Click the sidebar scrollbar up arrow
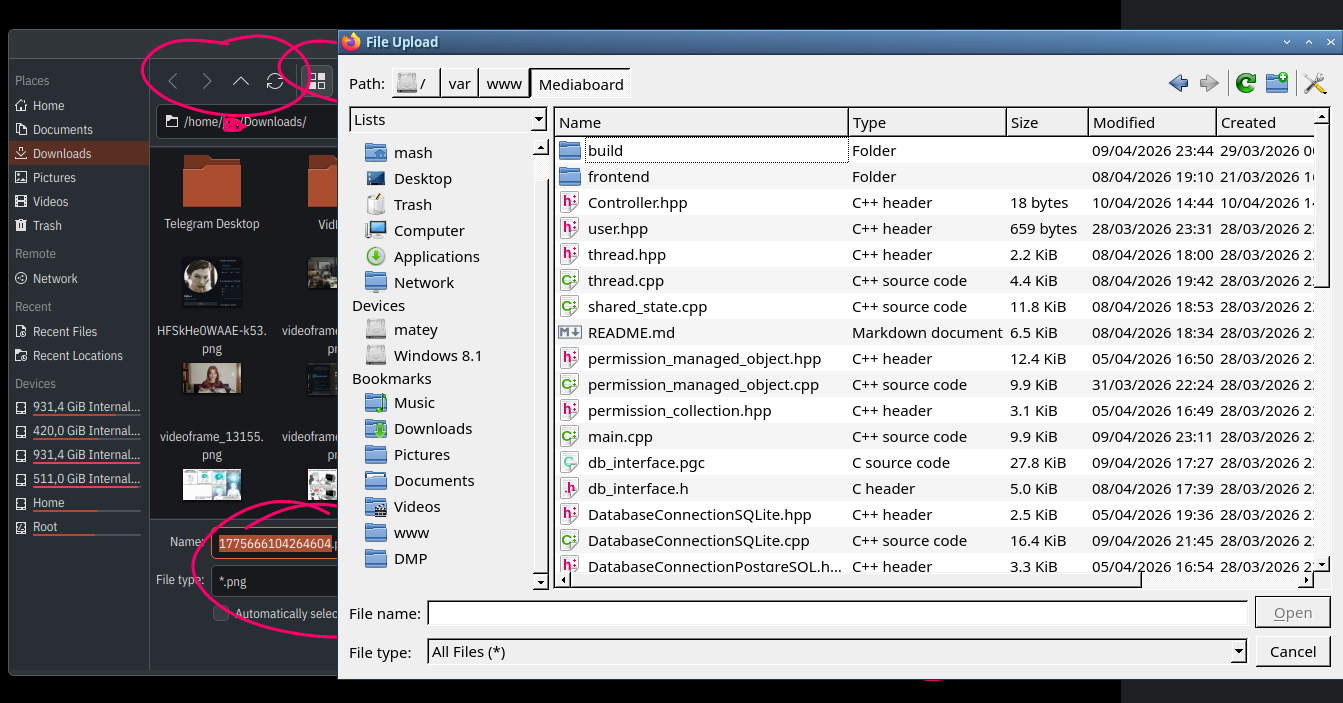 [x=541, y=147]
